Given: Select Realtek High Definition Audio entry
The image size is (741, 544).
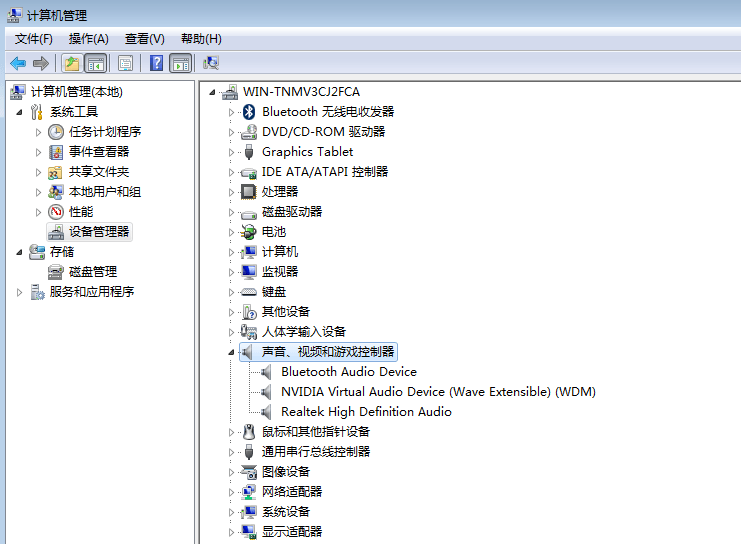Looking at the screenshot, I should point(366,412).
